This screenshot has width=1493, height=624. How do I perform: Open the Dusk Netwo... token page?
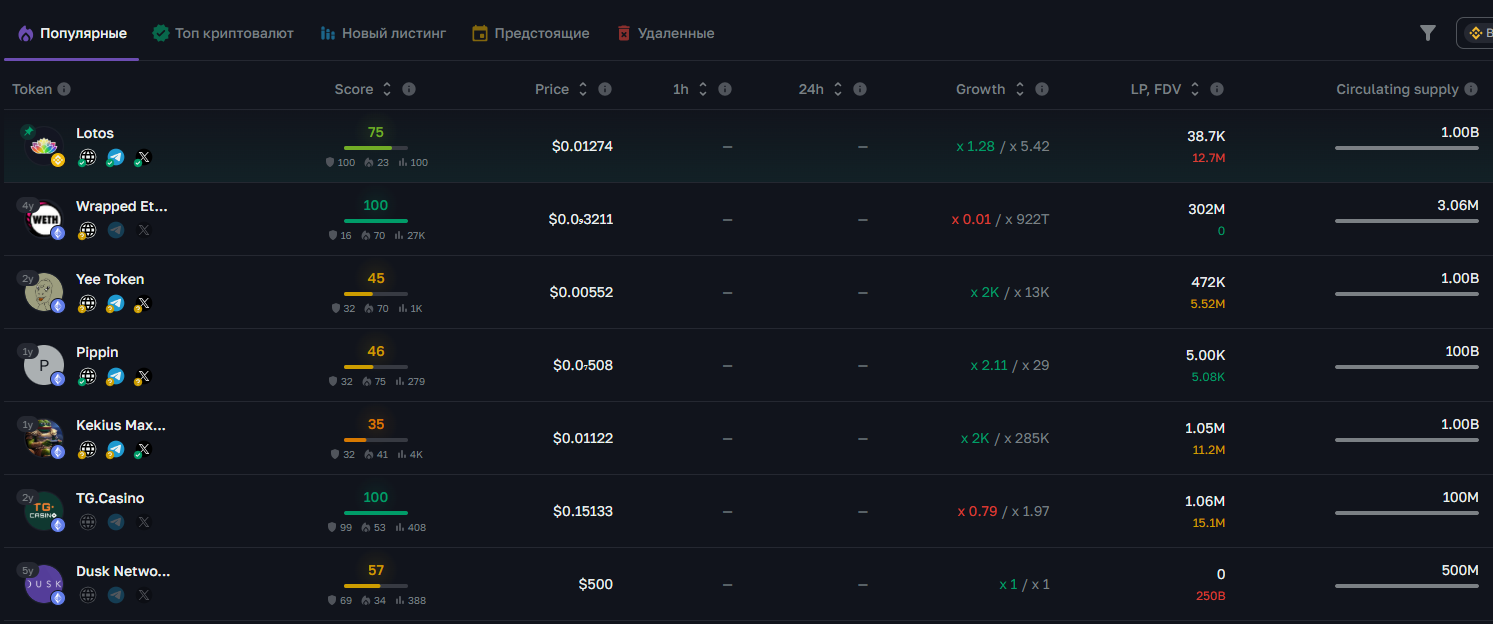coord(123,571)
